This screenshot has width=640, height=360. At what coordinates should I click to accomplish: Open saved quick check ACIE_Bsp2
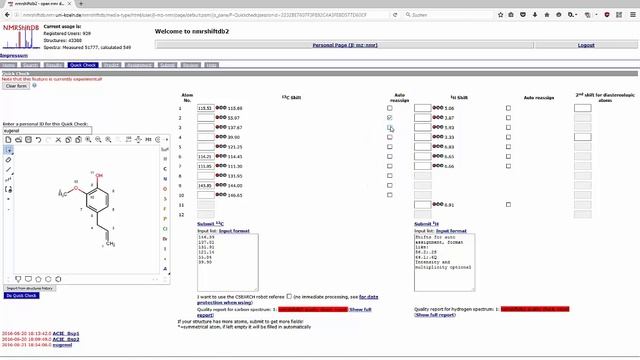(66, 339)
